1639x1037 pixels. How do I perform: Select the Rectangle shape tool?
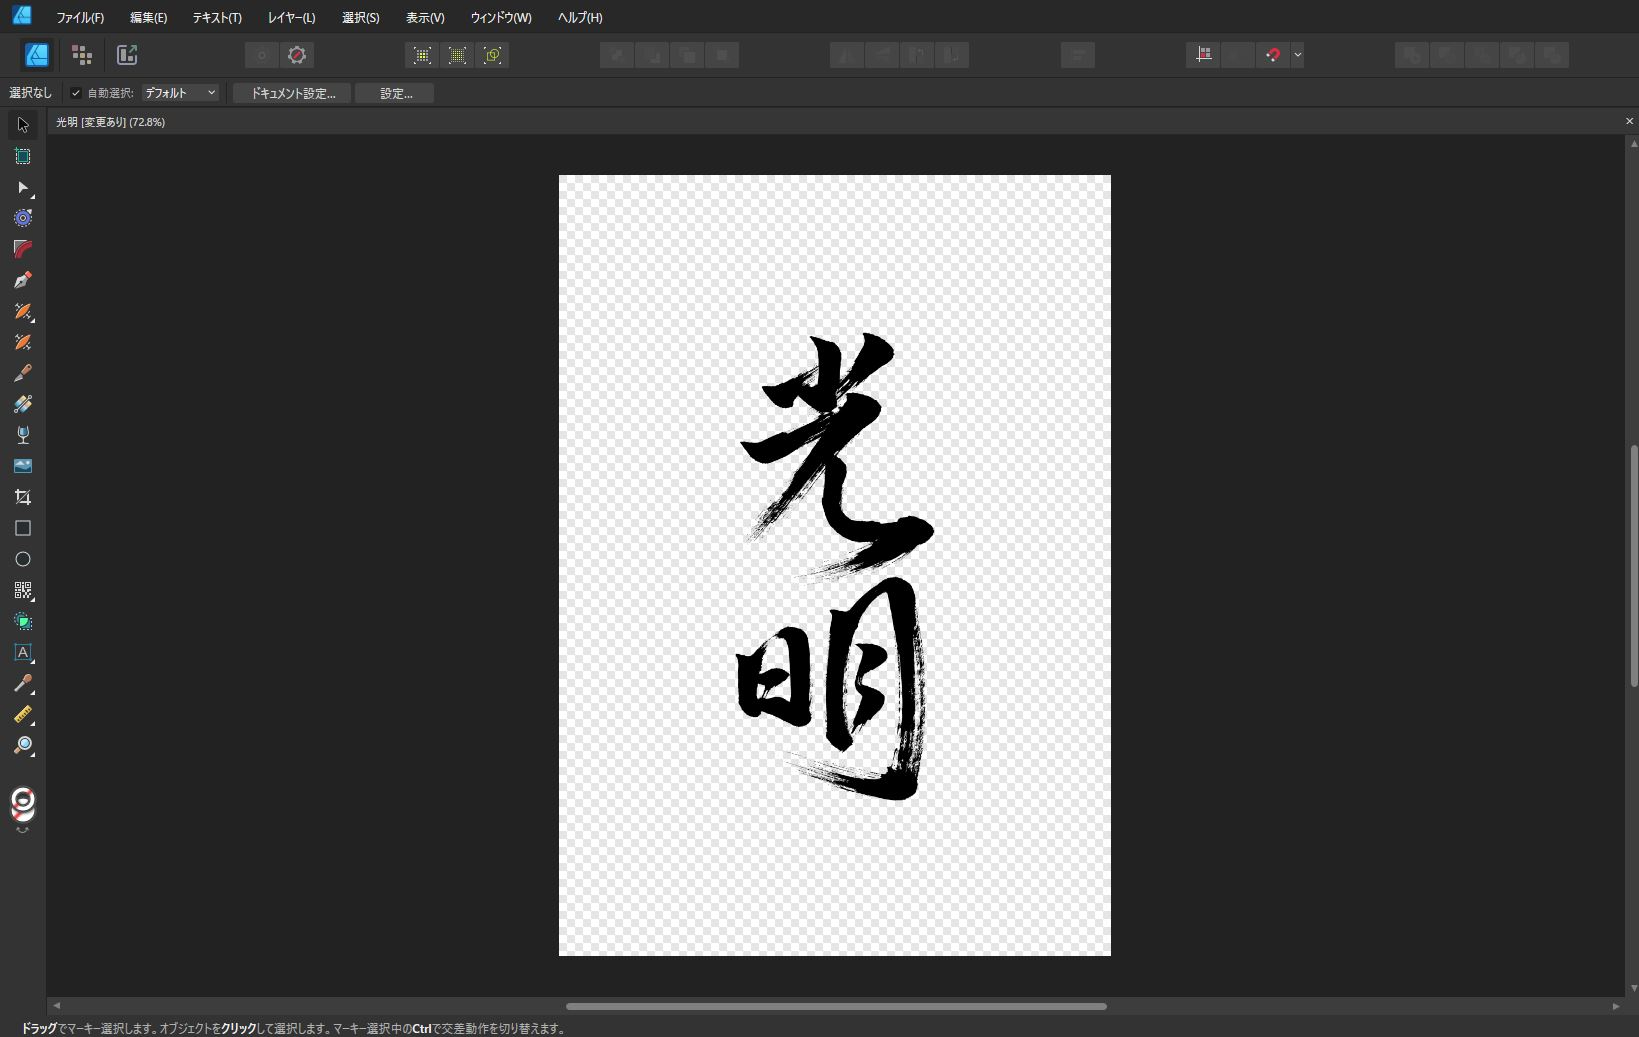(x=23, y=528)
